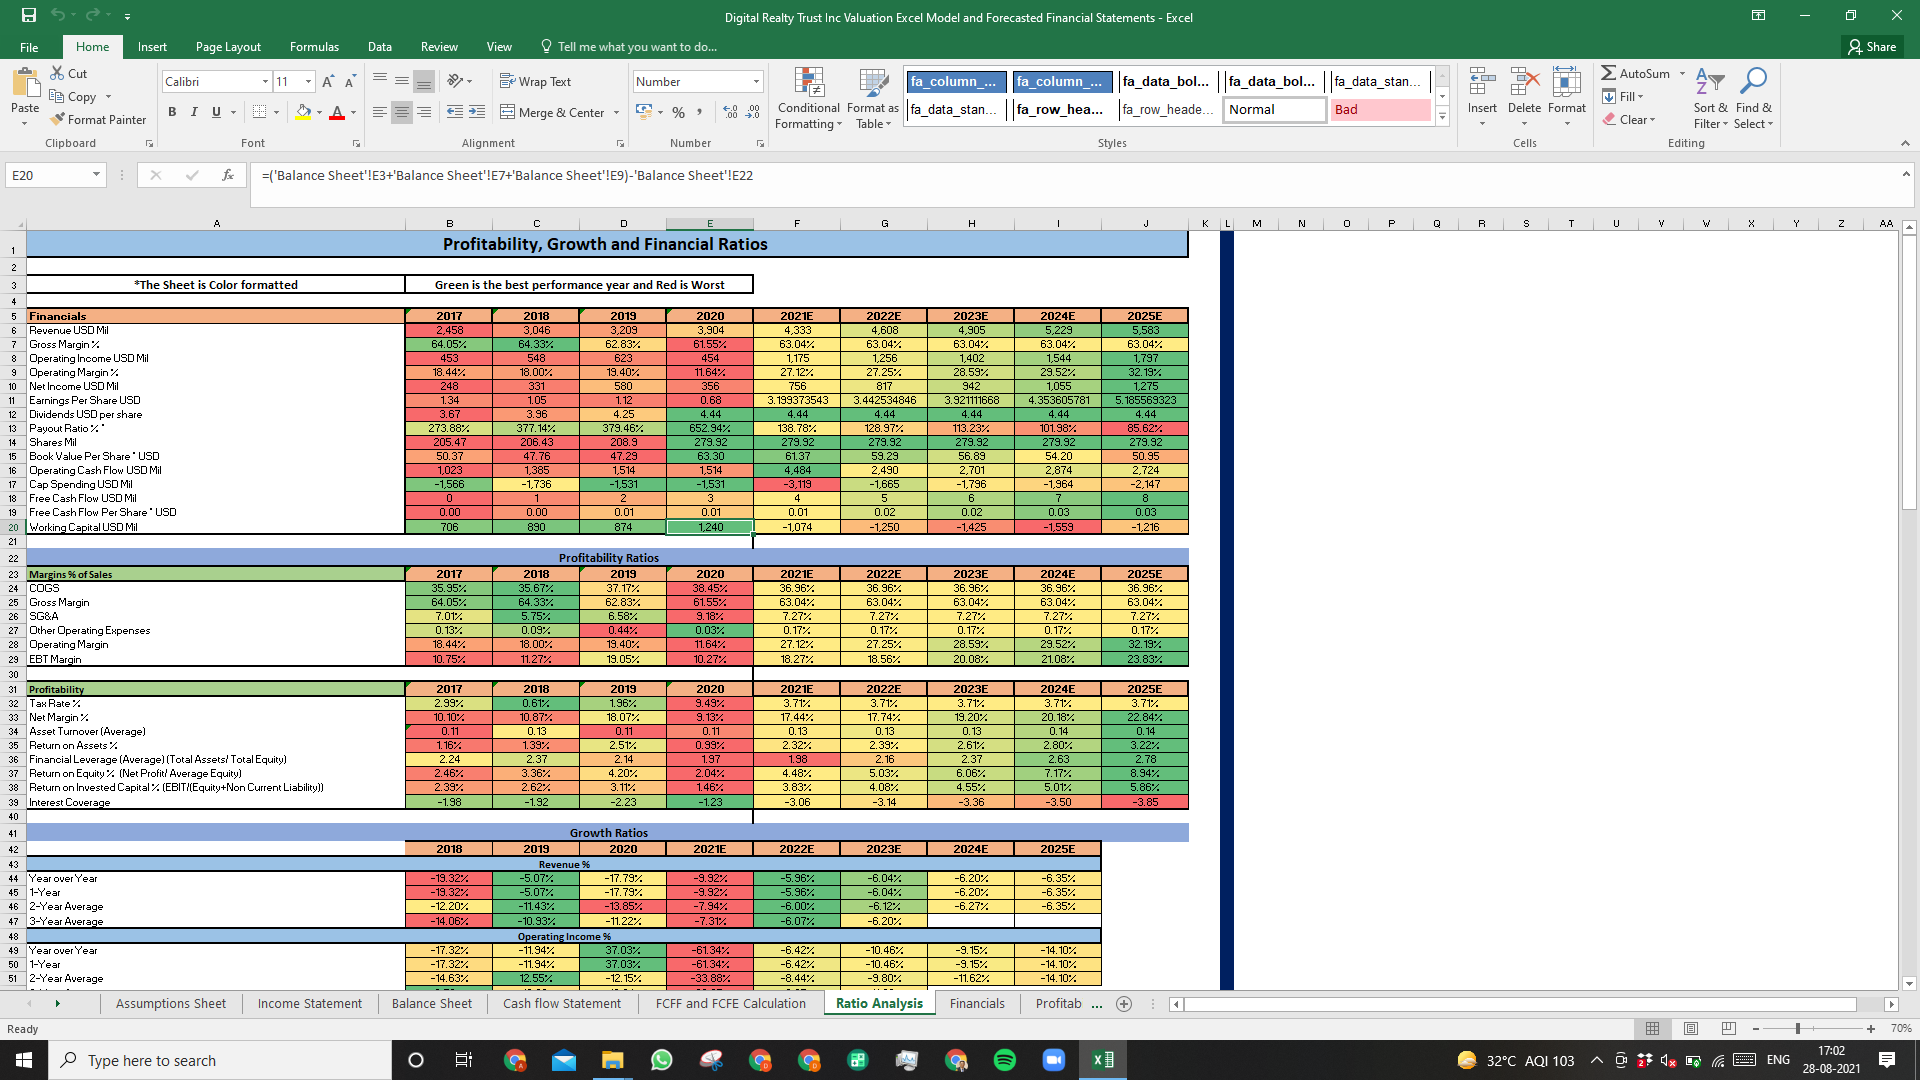Click zoom in plus on status bar
The height and width of the screenshot is (1080, 1920).
click(x=1870, y=1028)
